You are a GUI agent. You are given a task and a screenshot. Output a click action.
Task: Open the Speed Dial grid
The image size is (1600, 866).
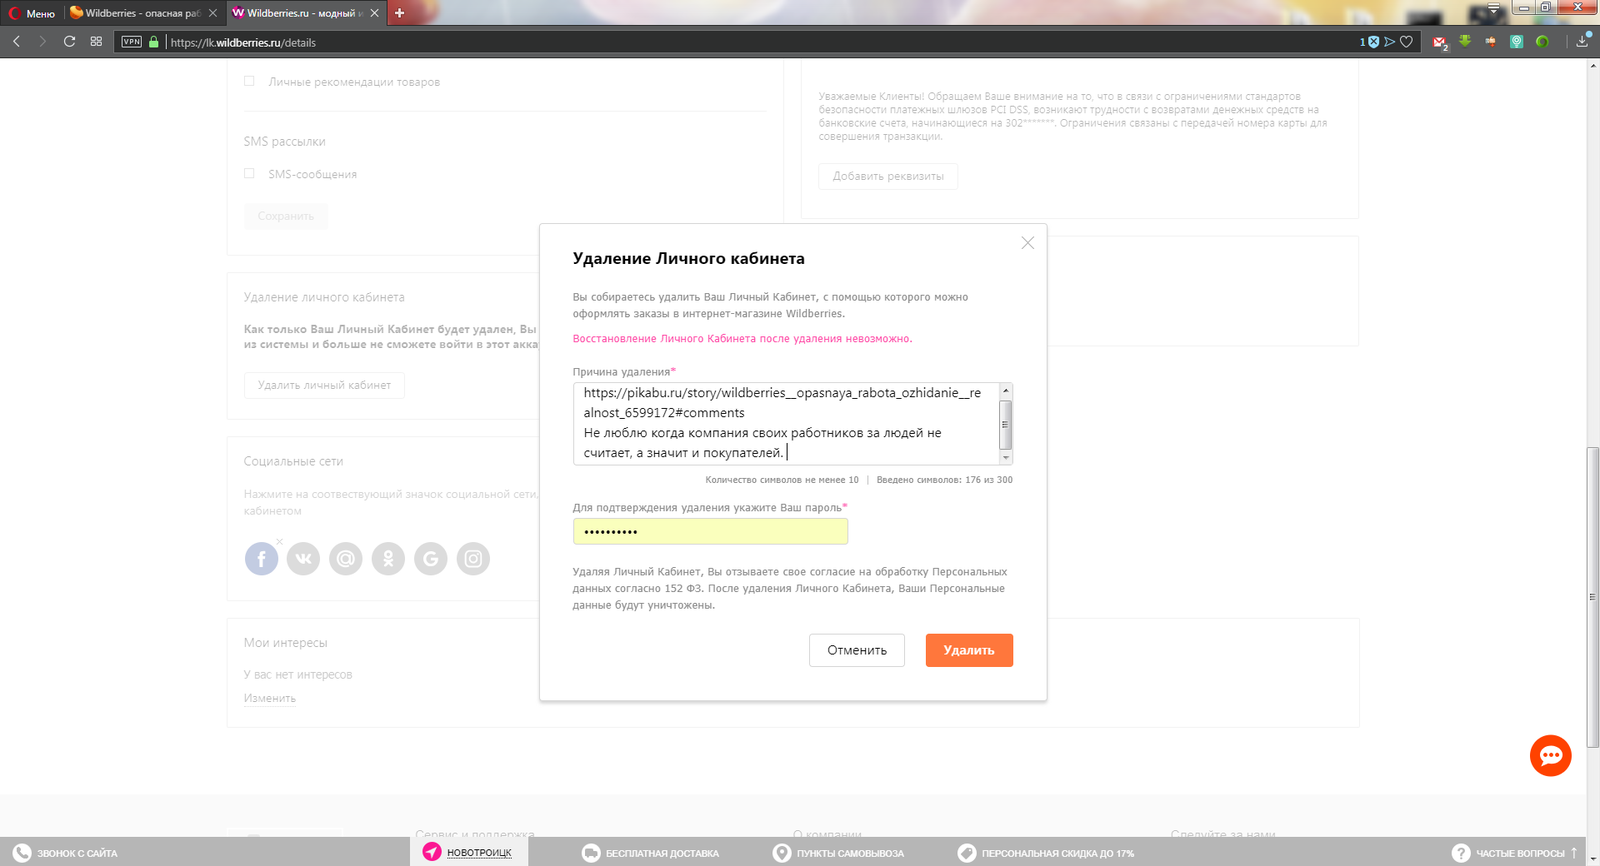[96, 42]
